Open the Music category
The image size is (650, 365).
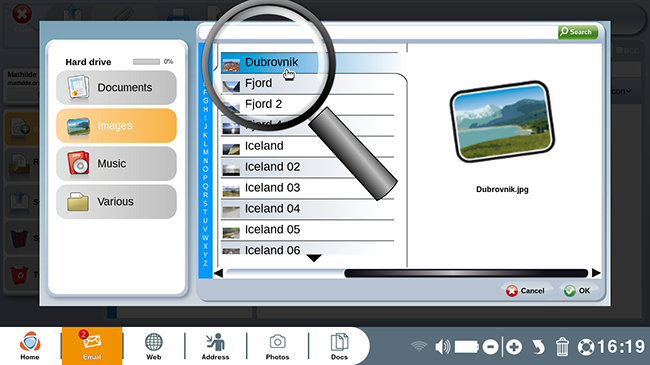116,163
